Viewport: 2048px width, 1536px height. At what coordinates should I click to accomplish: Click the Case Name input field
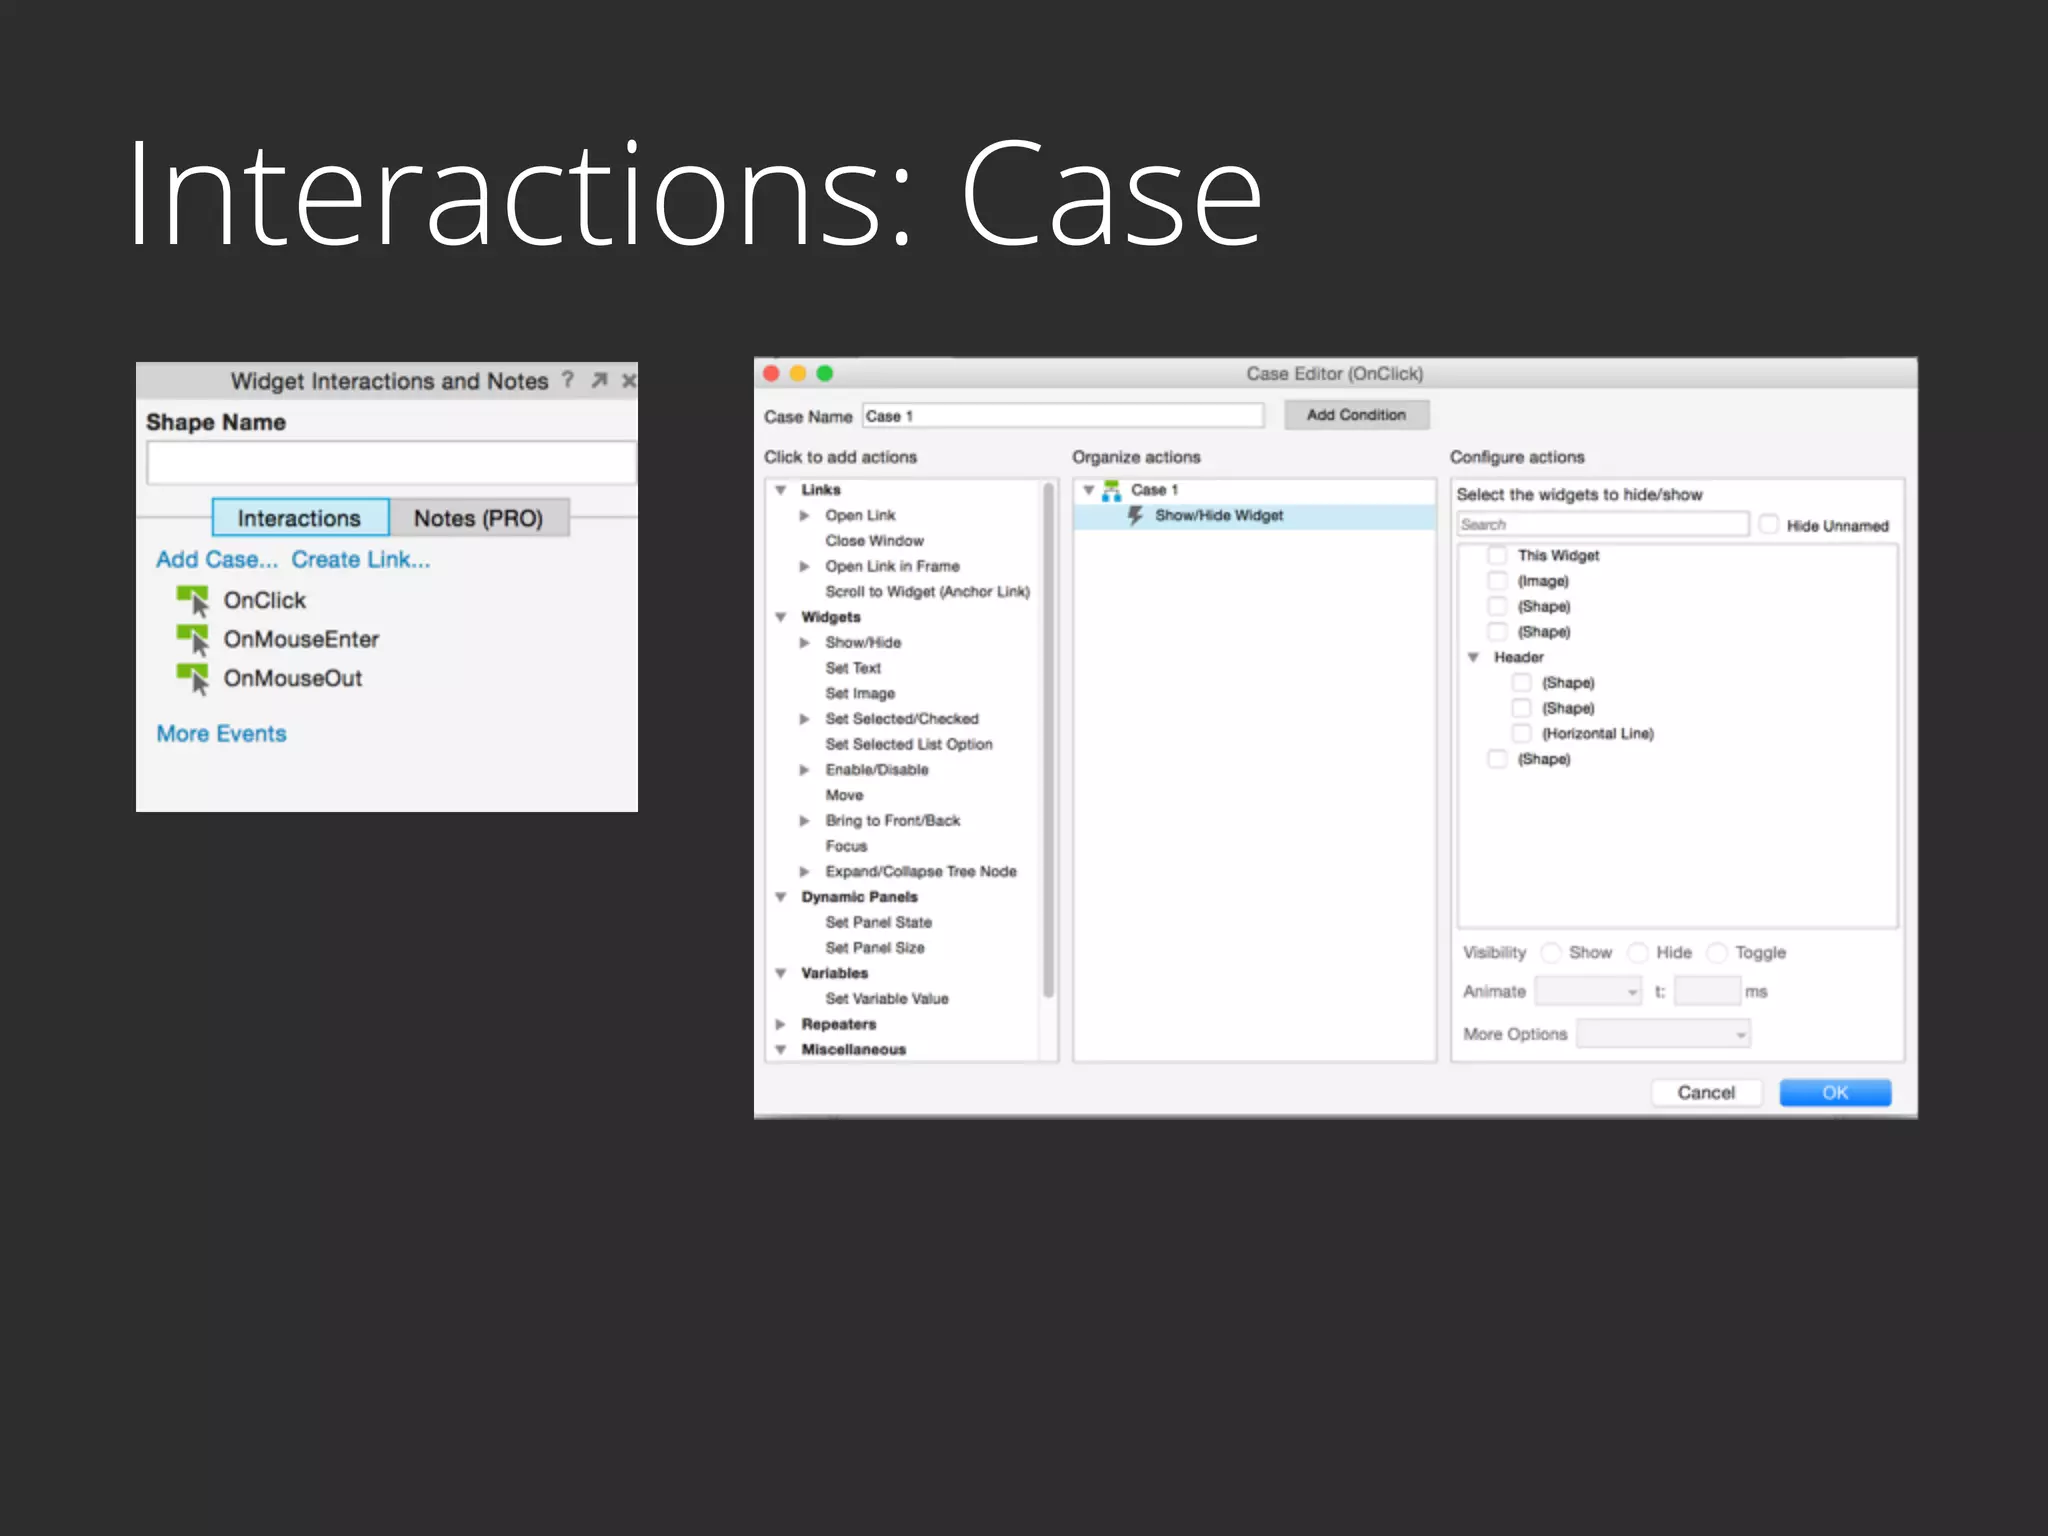(x=1063, y=416)
